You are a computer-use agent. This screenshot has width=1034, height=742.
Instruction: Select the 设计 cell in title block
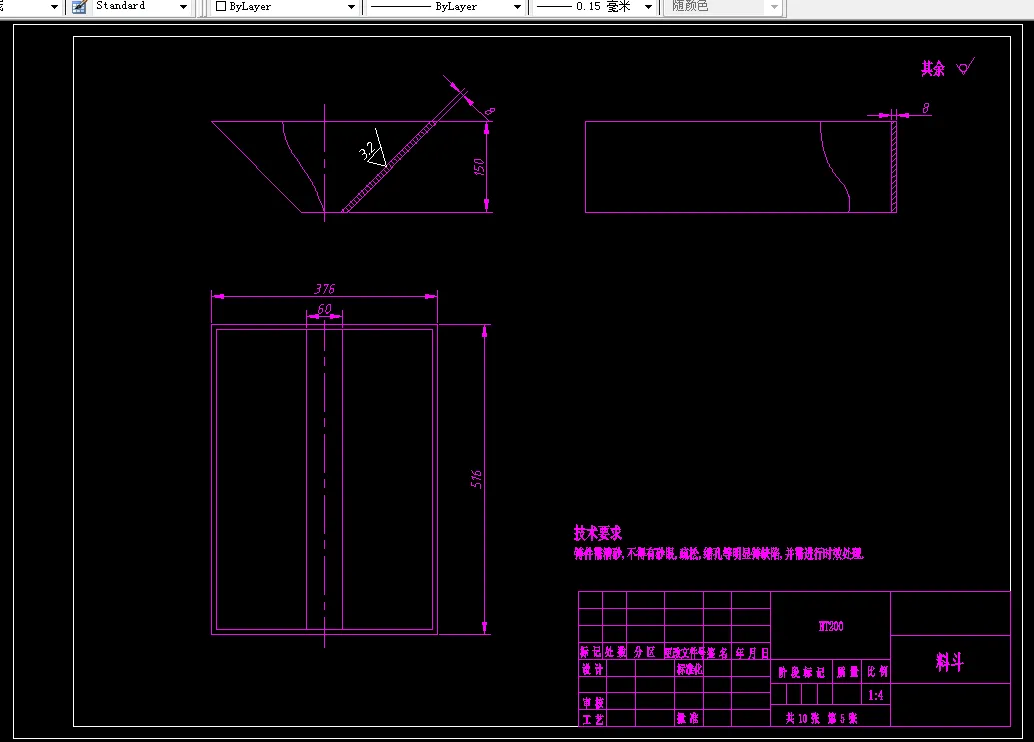592,669
